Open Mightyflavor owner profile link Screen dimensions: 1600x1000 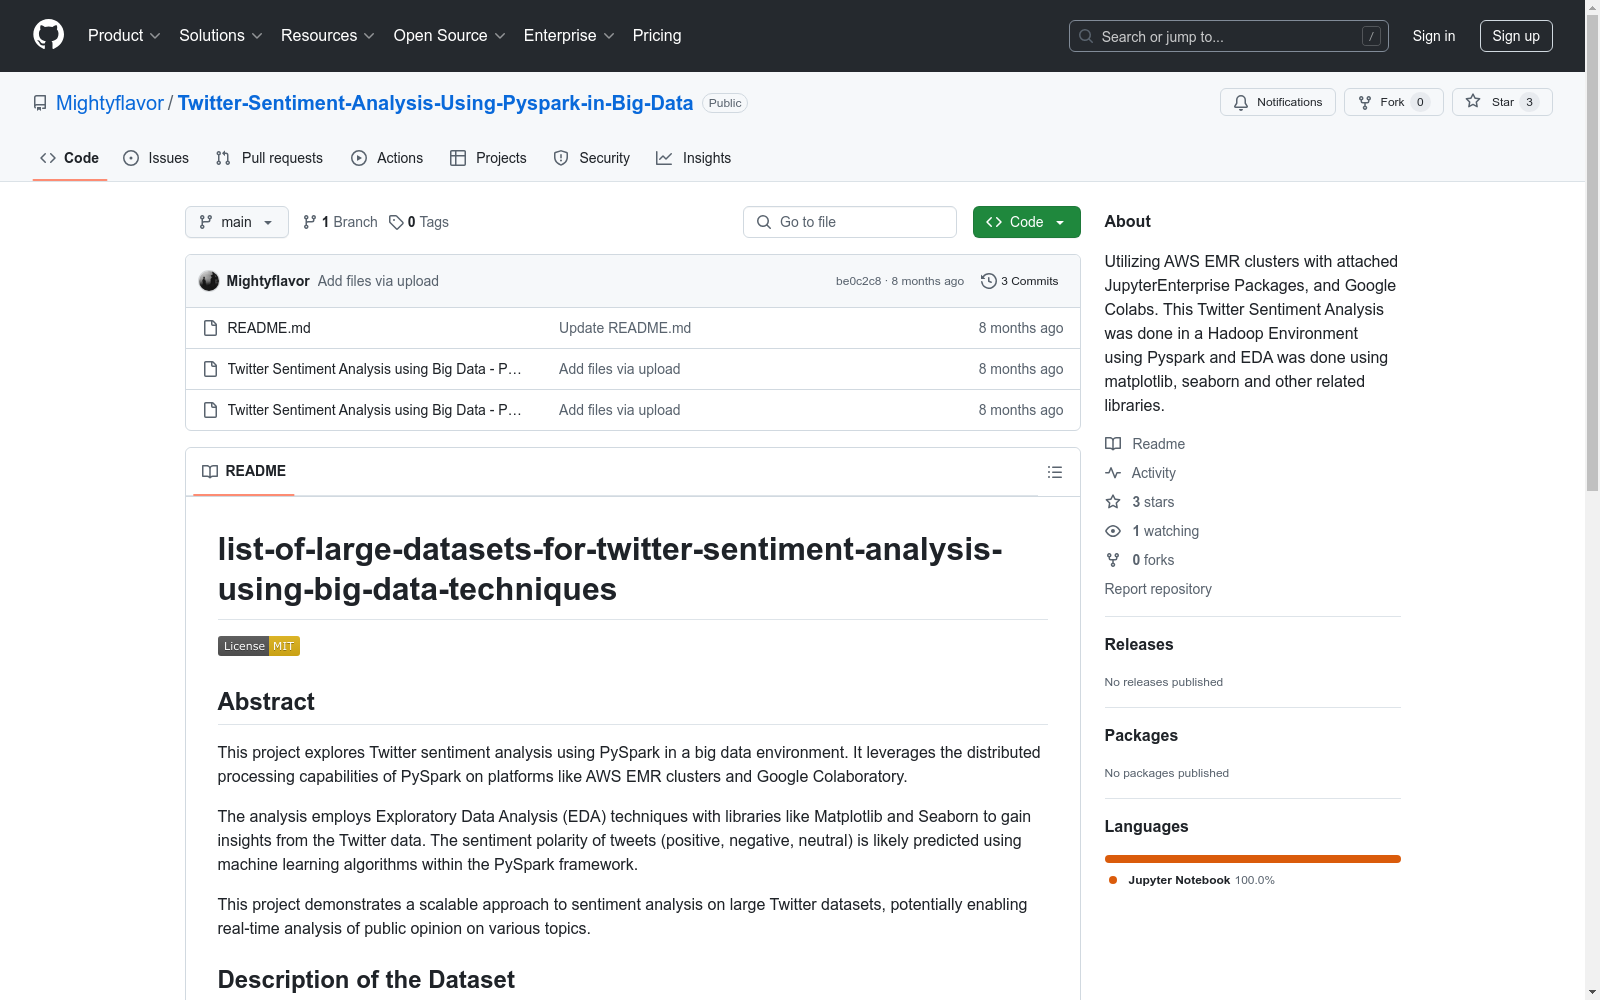coord(110,103)
